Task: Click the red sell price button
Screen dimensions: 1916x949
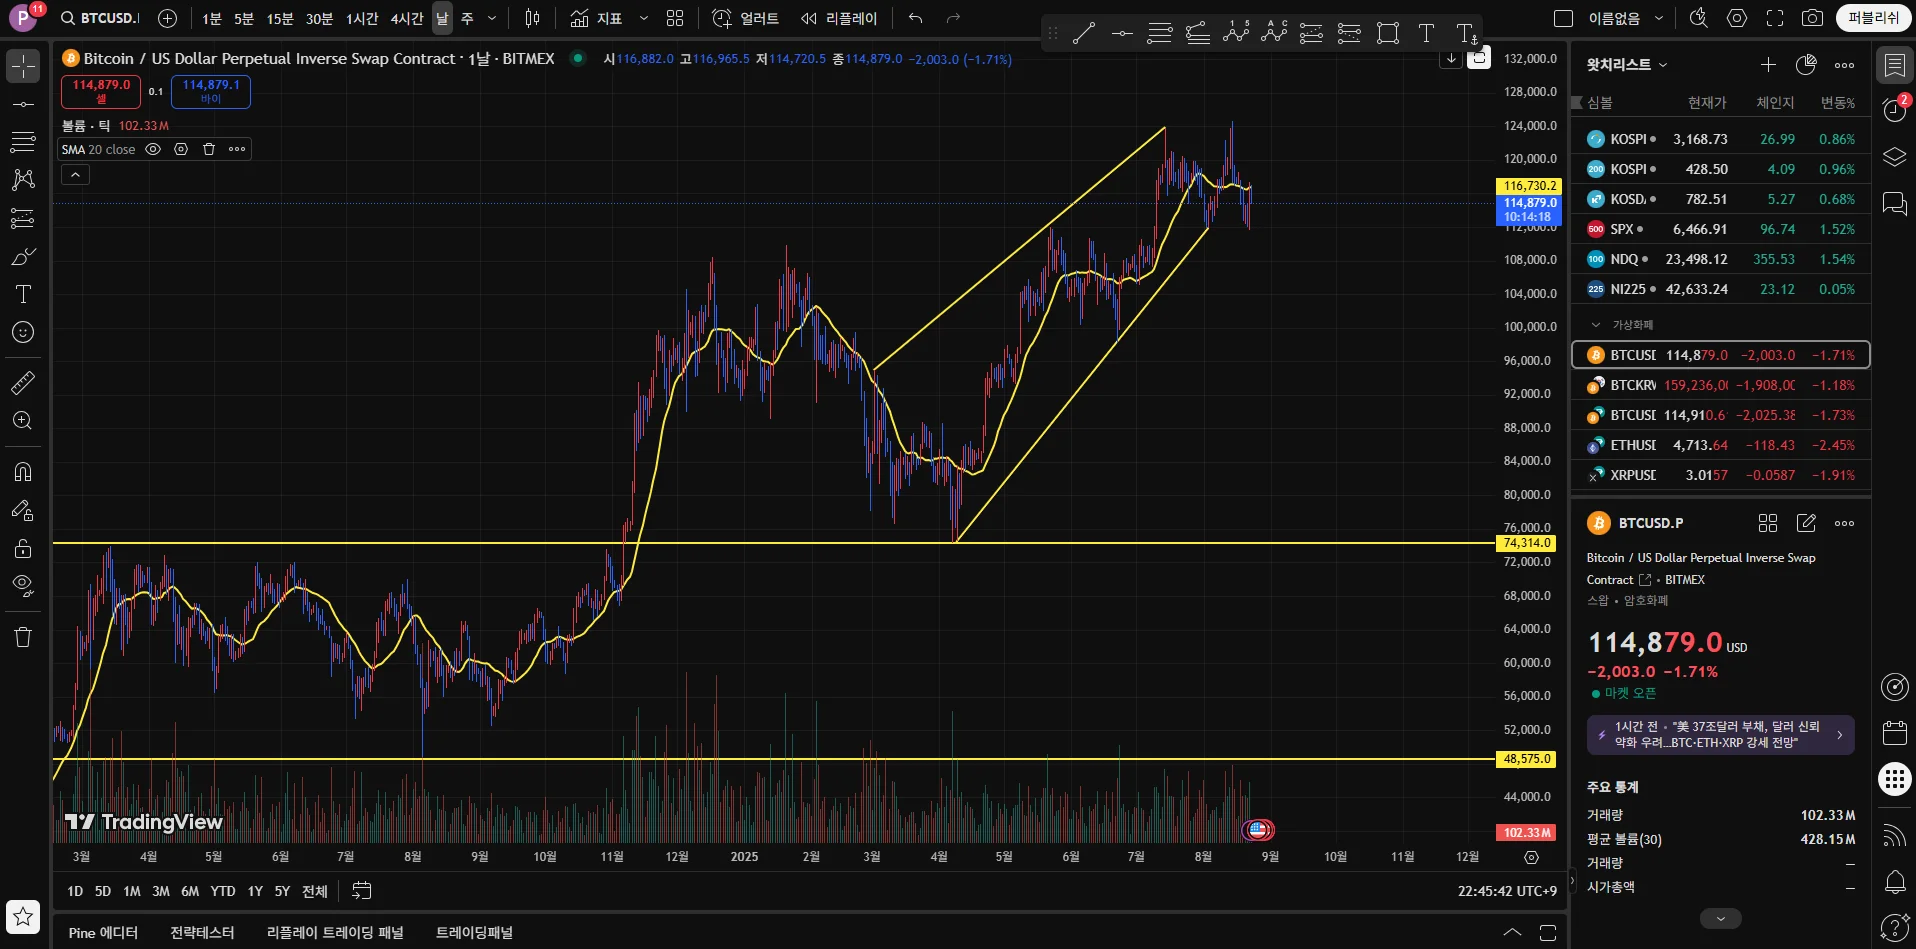Action: click(100, 91)
